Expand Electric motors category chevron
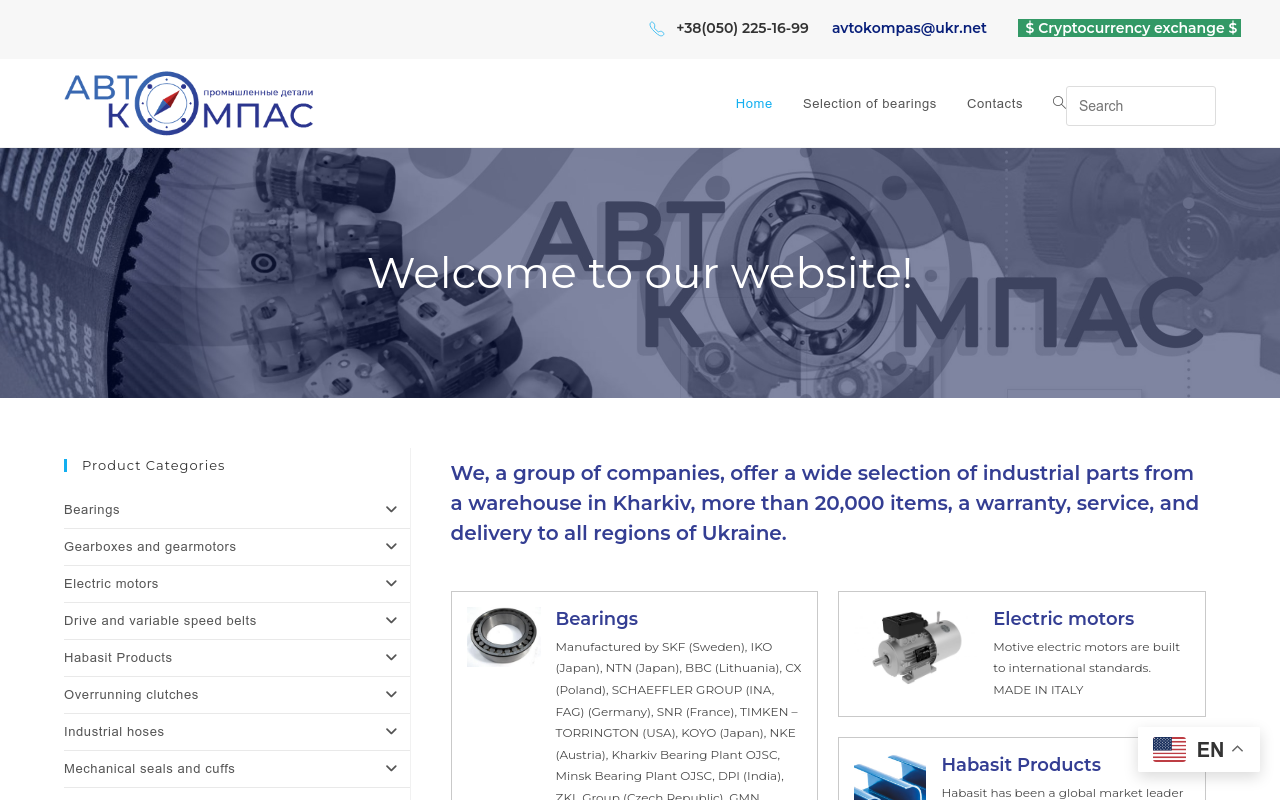Viewport: 1280px width, 800px height. [x=391, y=584]
